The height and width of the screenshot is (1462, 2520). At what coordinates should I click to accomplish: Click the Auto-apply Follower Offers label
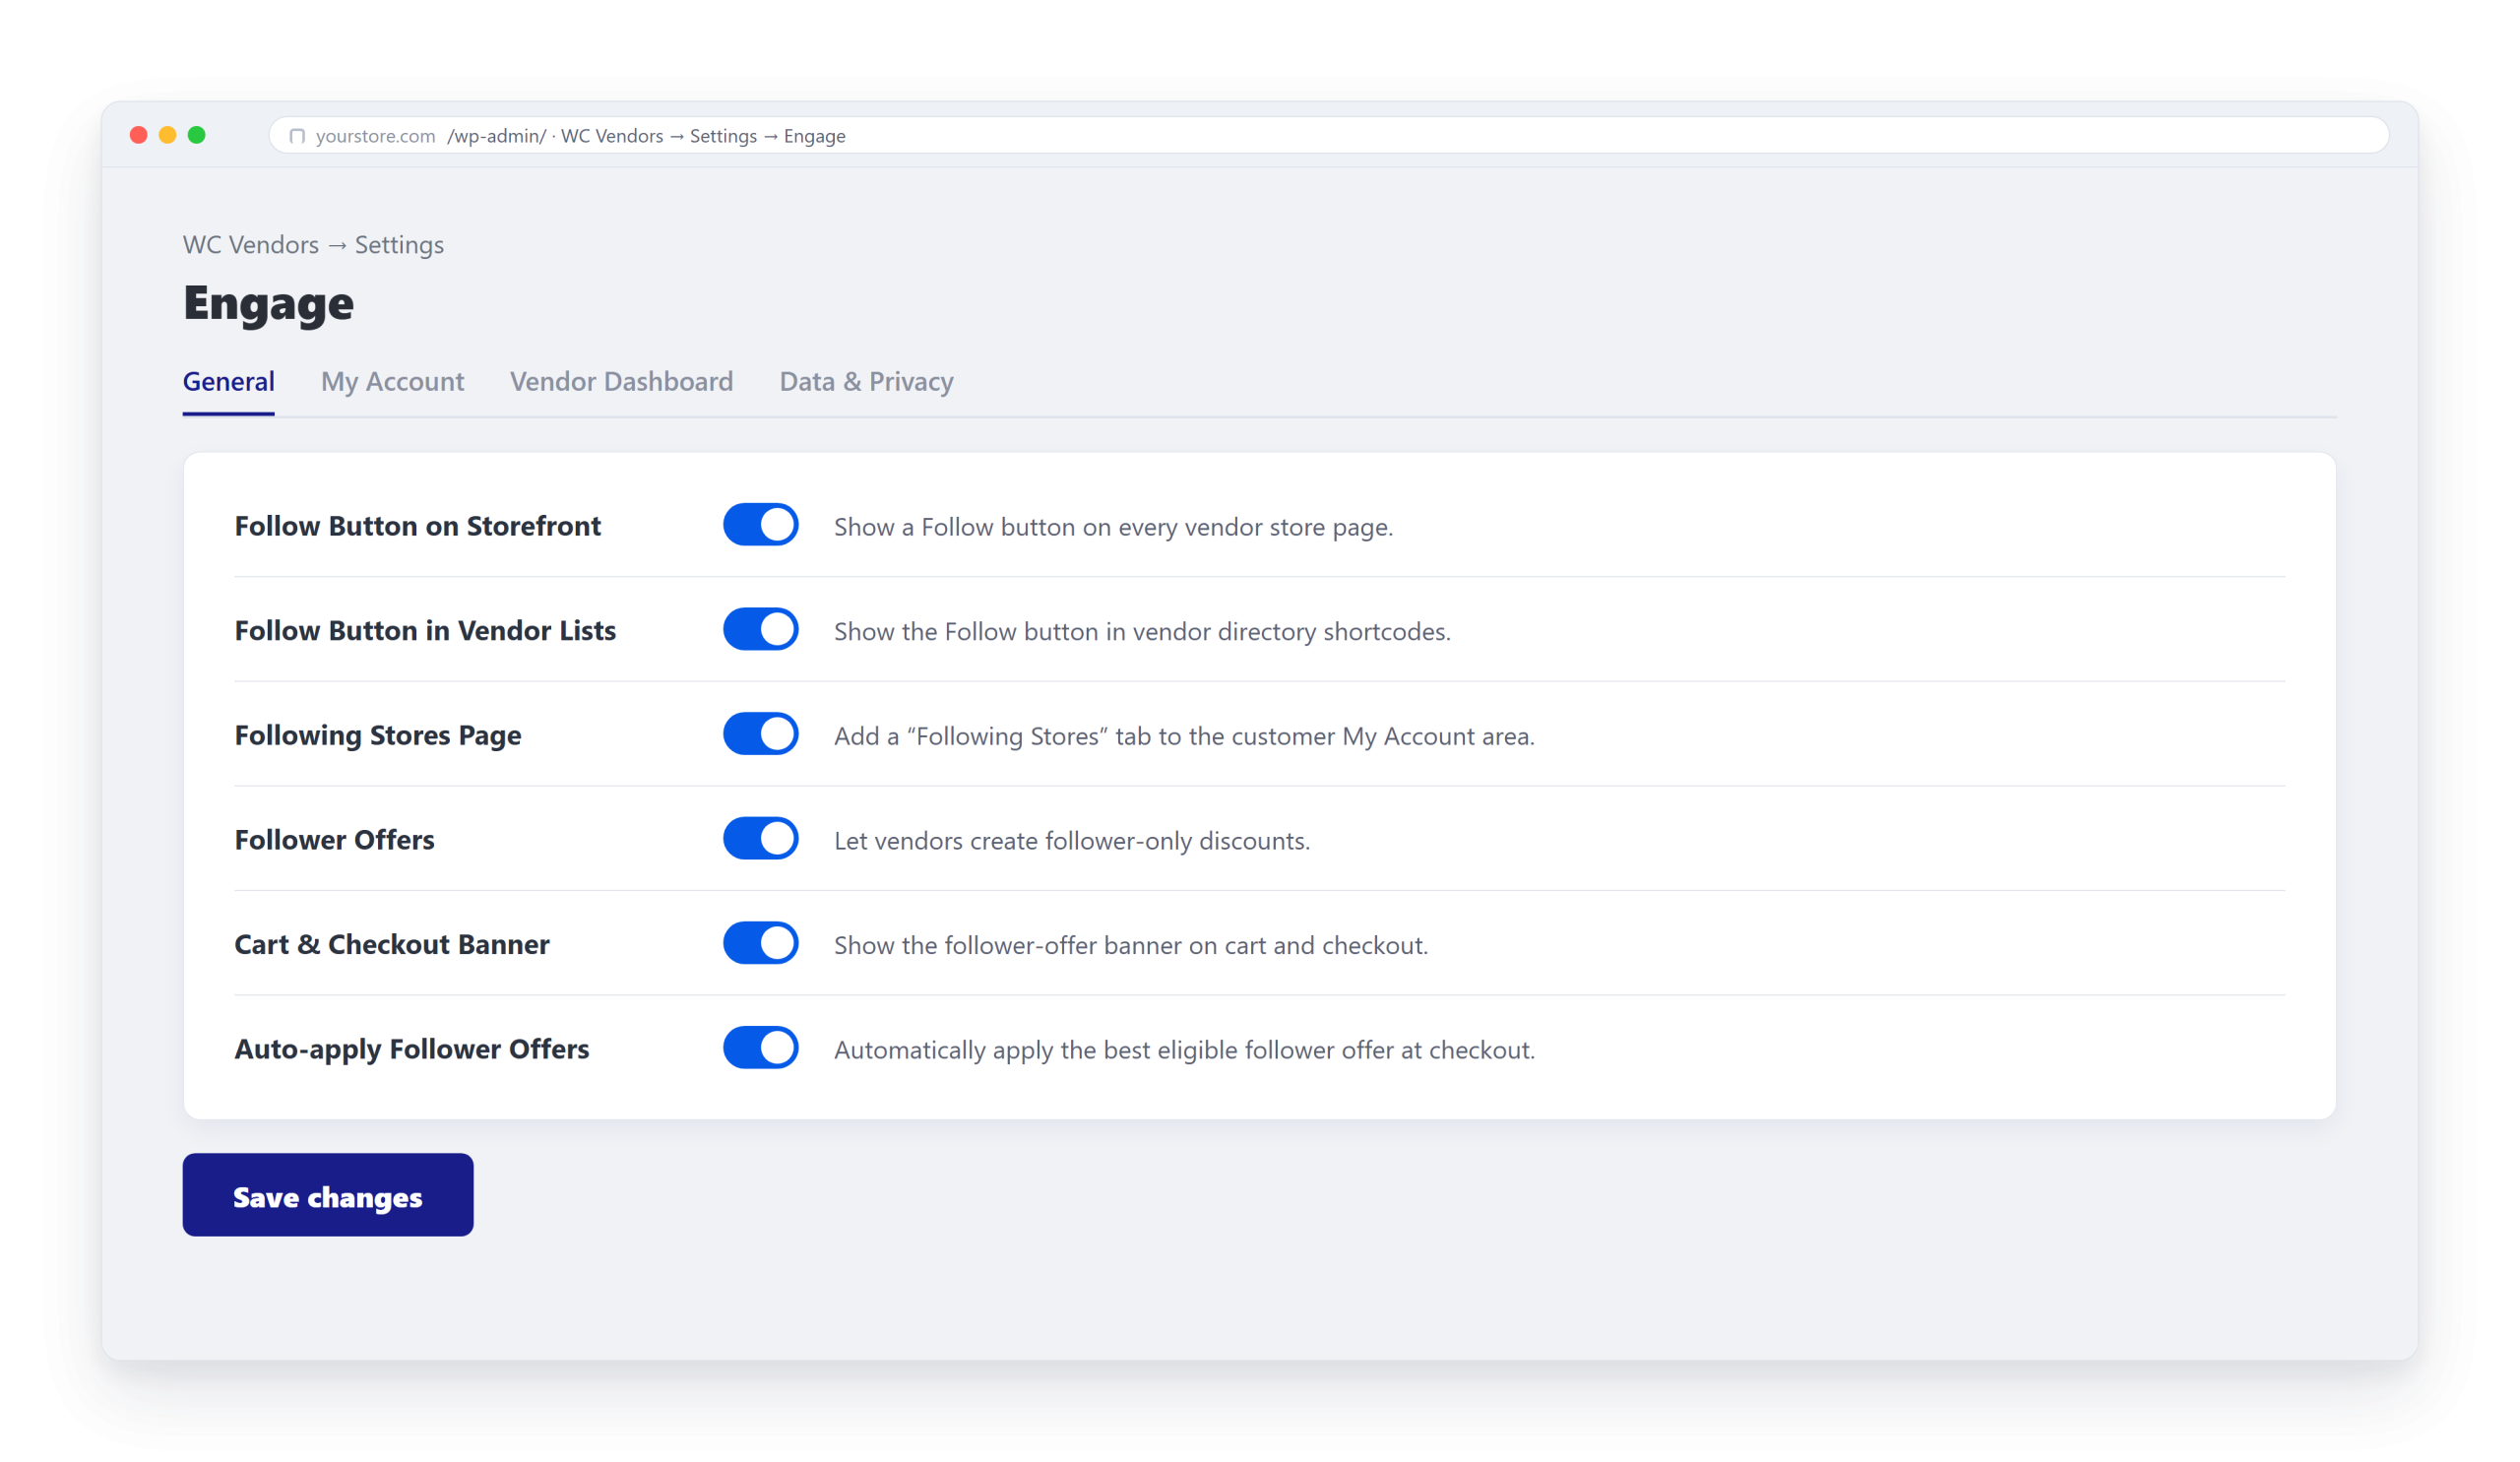tap(411, 1050)
